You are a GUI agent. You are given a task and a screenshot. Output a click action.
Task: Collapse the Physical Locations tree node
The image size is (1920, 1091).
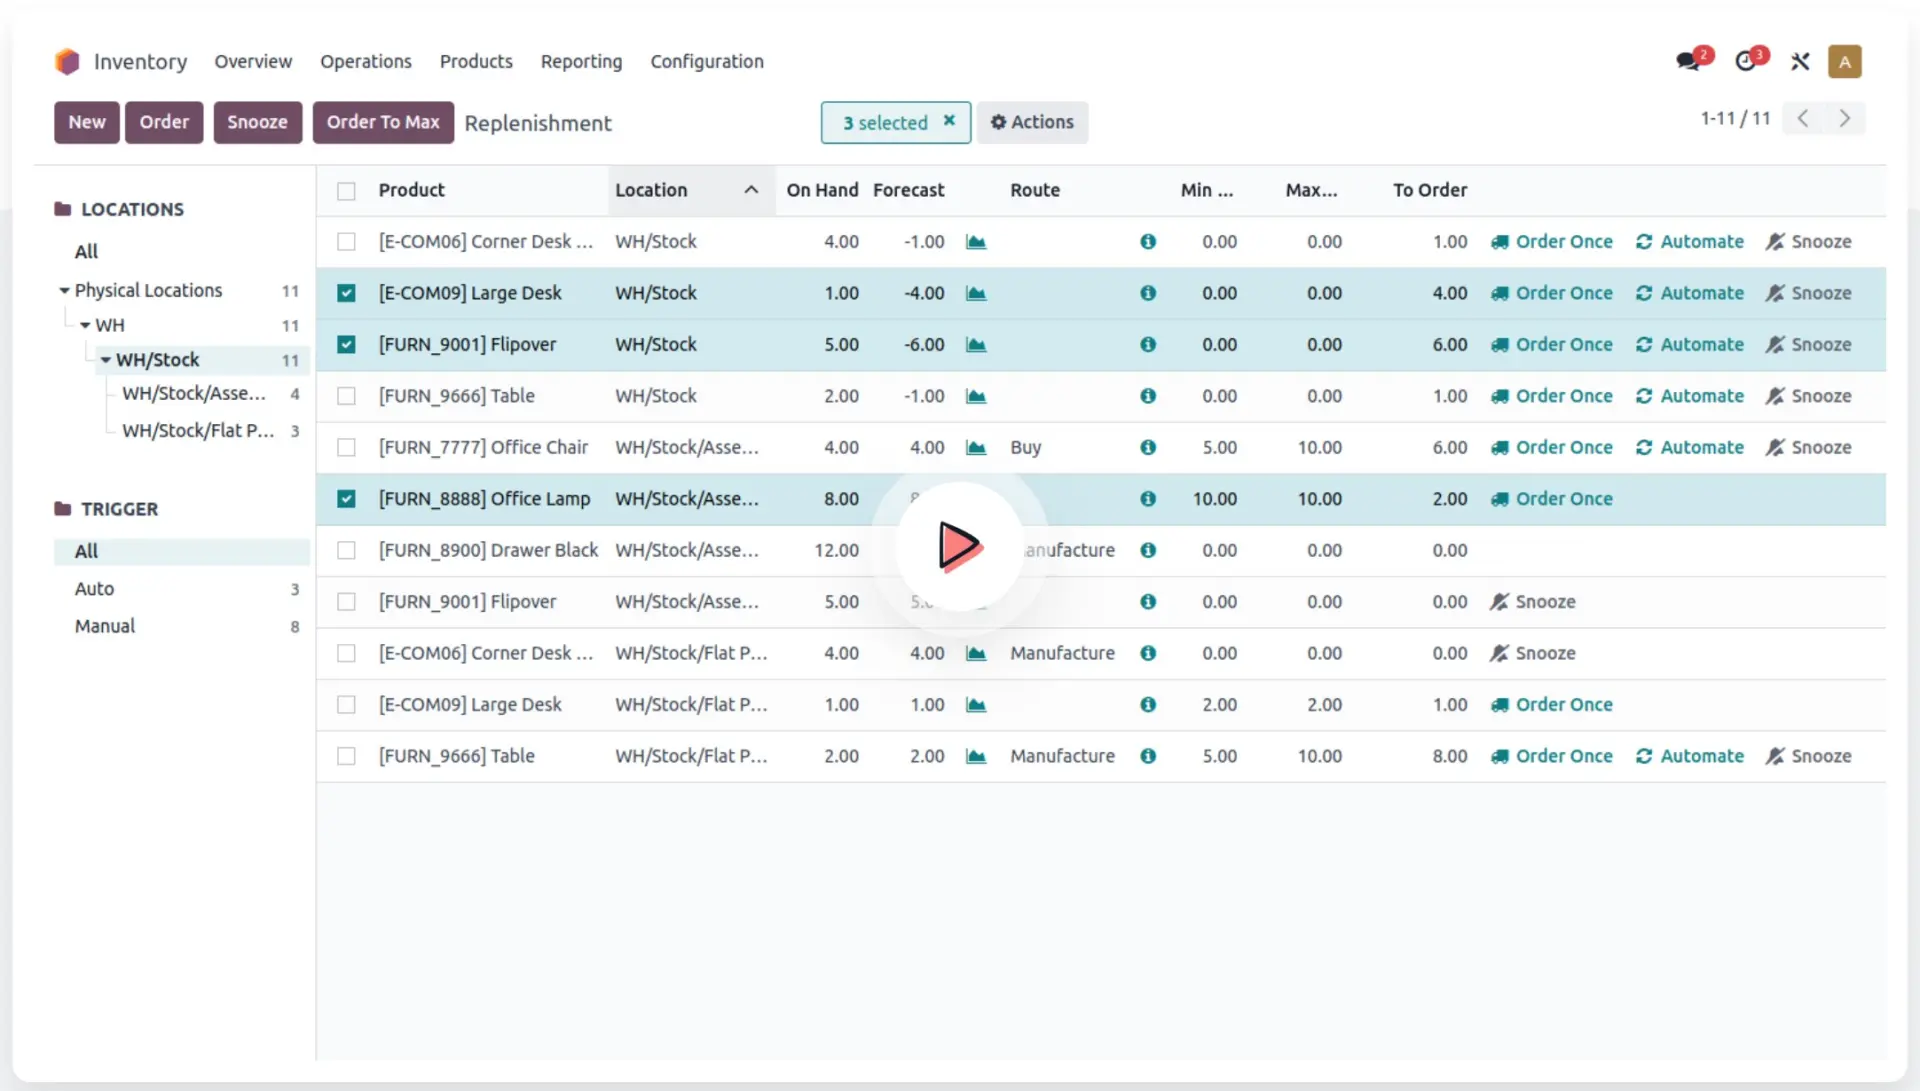pos(64,291)
